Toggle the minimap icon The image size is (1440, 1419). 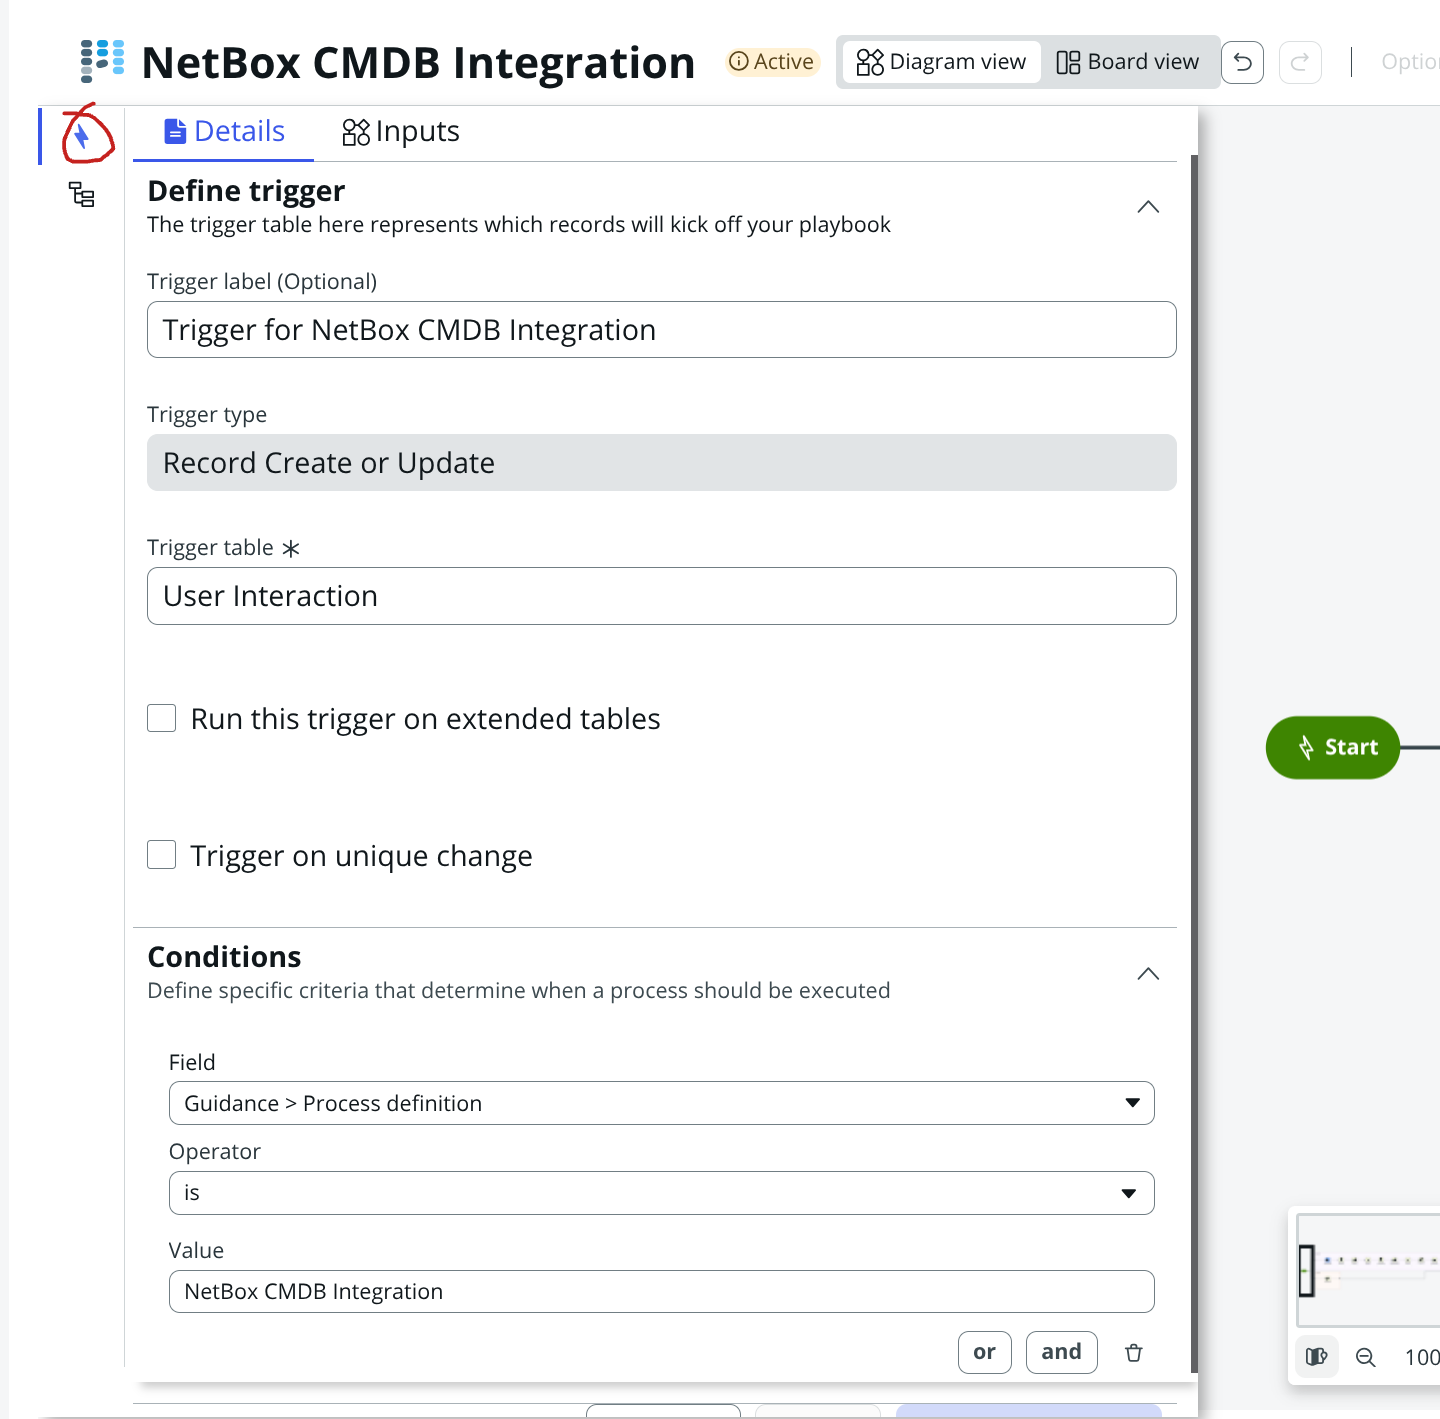pos(1316,1357)
